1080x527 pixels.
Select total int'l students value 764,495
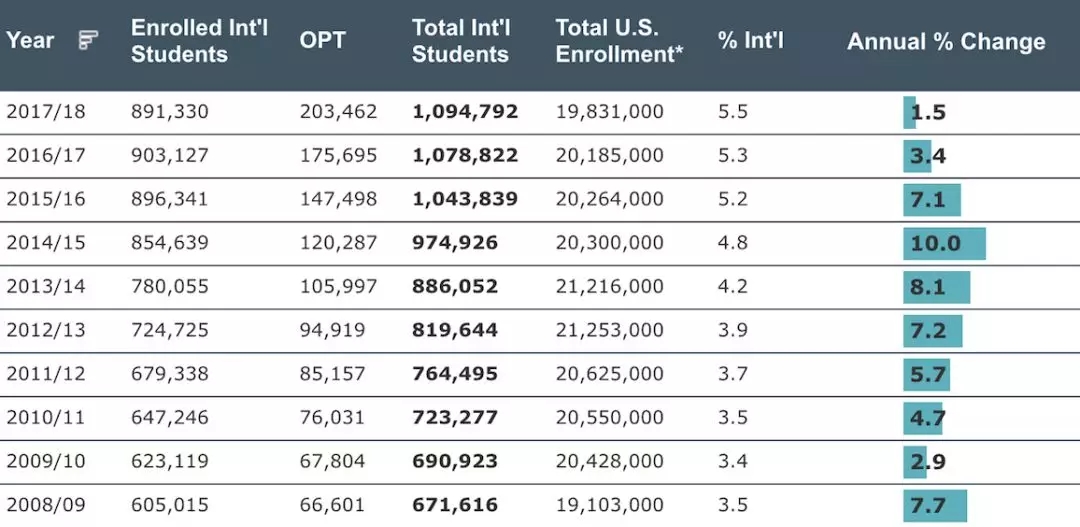(x=454, y=374)
